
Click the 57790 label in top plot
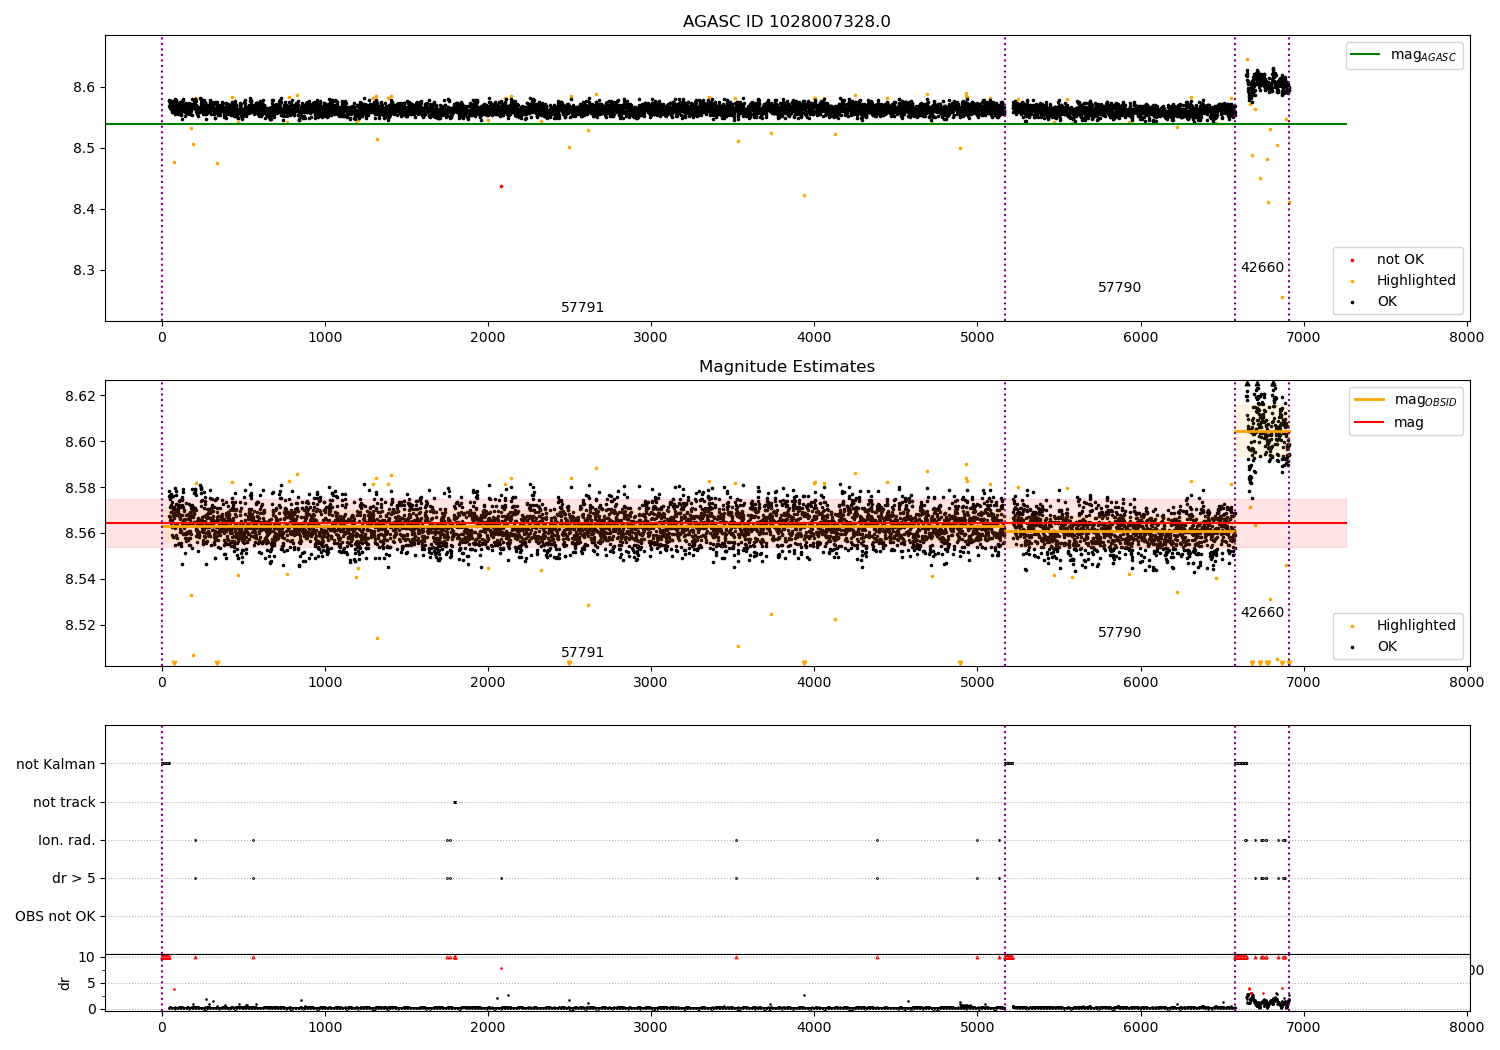point(1119,288)
